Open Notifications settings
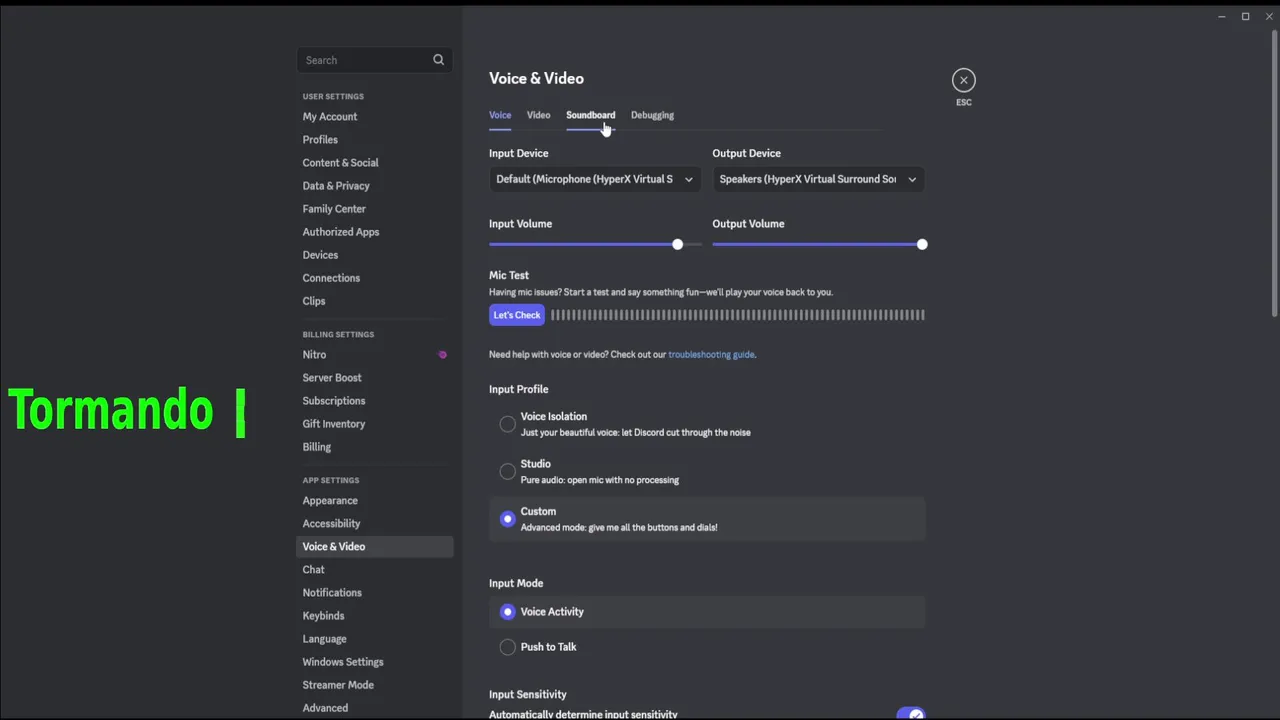 point(332,593)
